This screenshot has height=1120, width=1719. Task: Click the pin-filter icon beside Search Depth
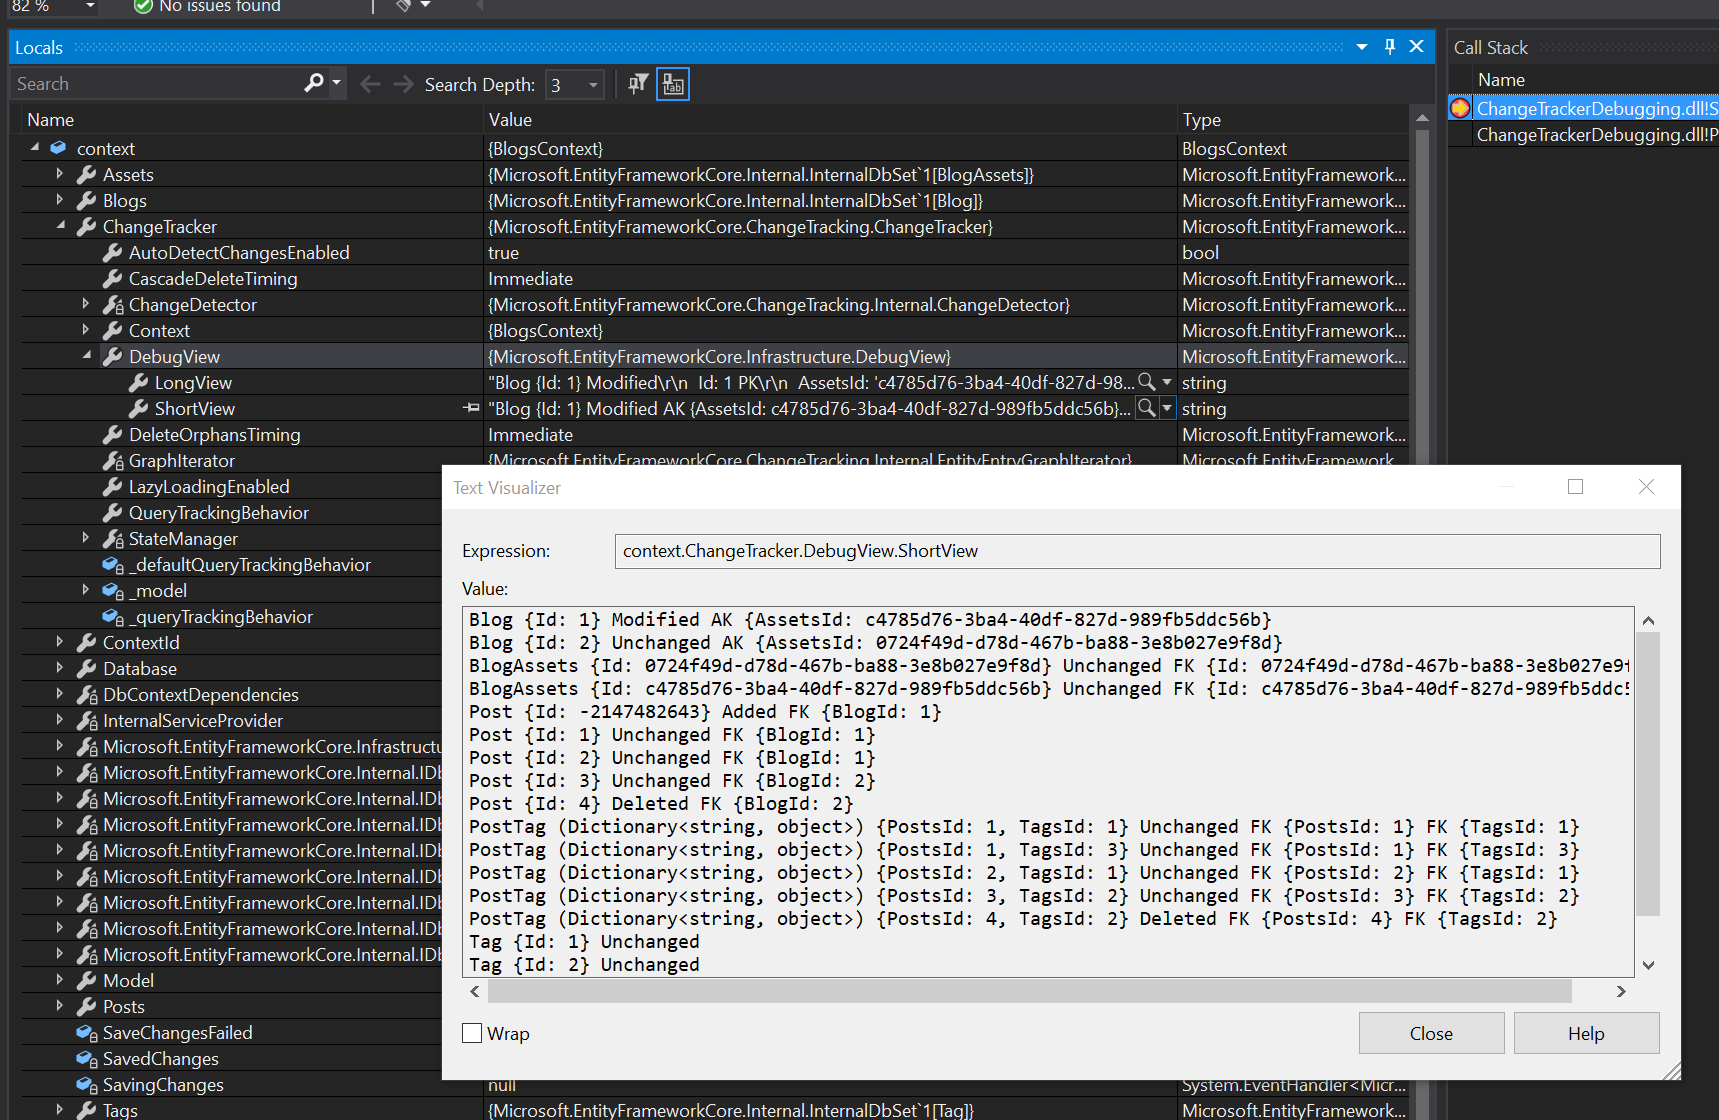[x=637, y=83]
